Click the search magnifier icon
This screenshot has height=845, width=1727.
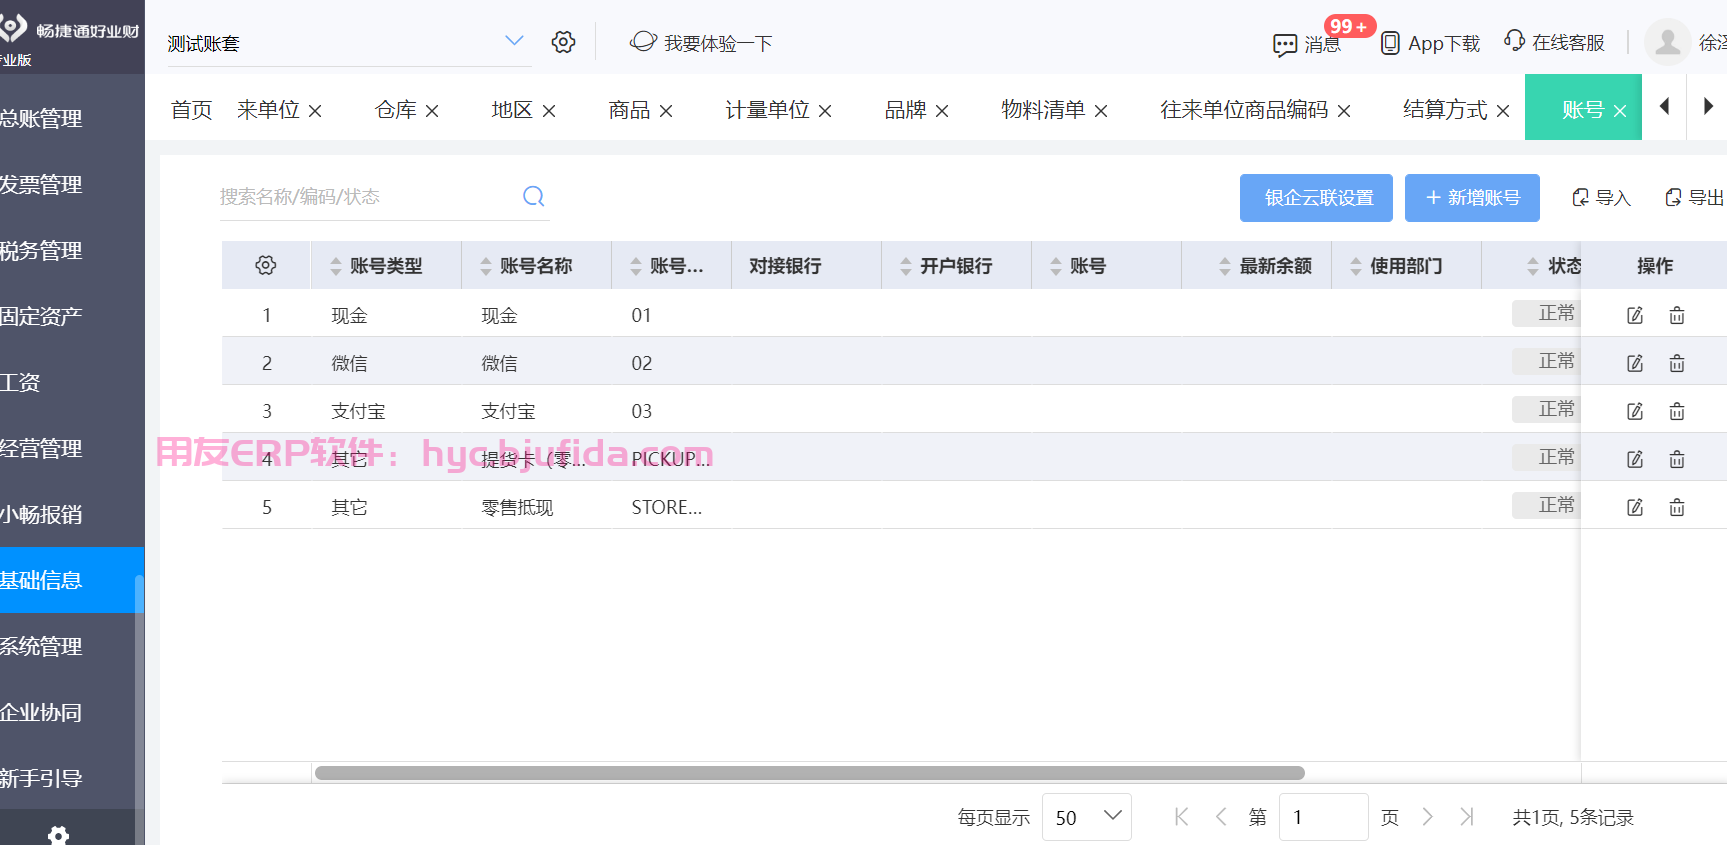coord(534,196)
